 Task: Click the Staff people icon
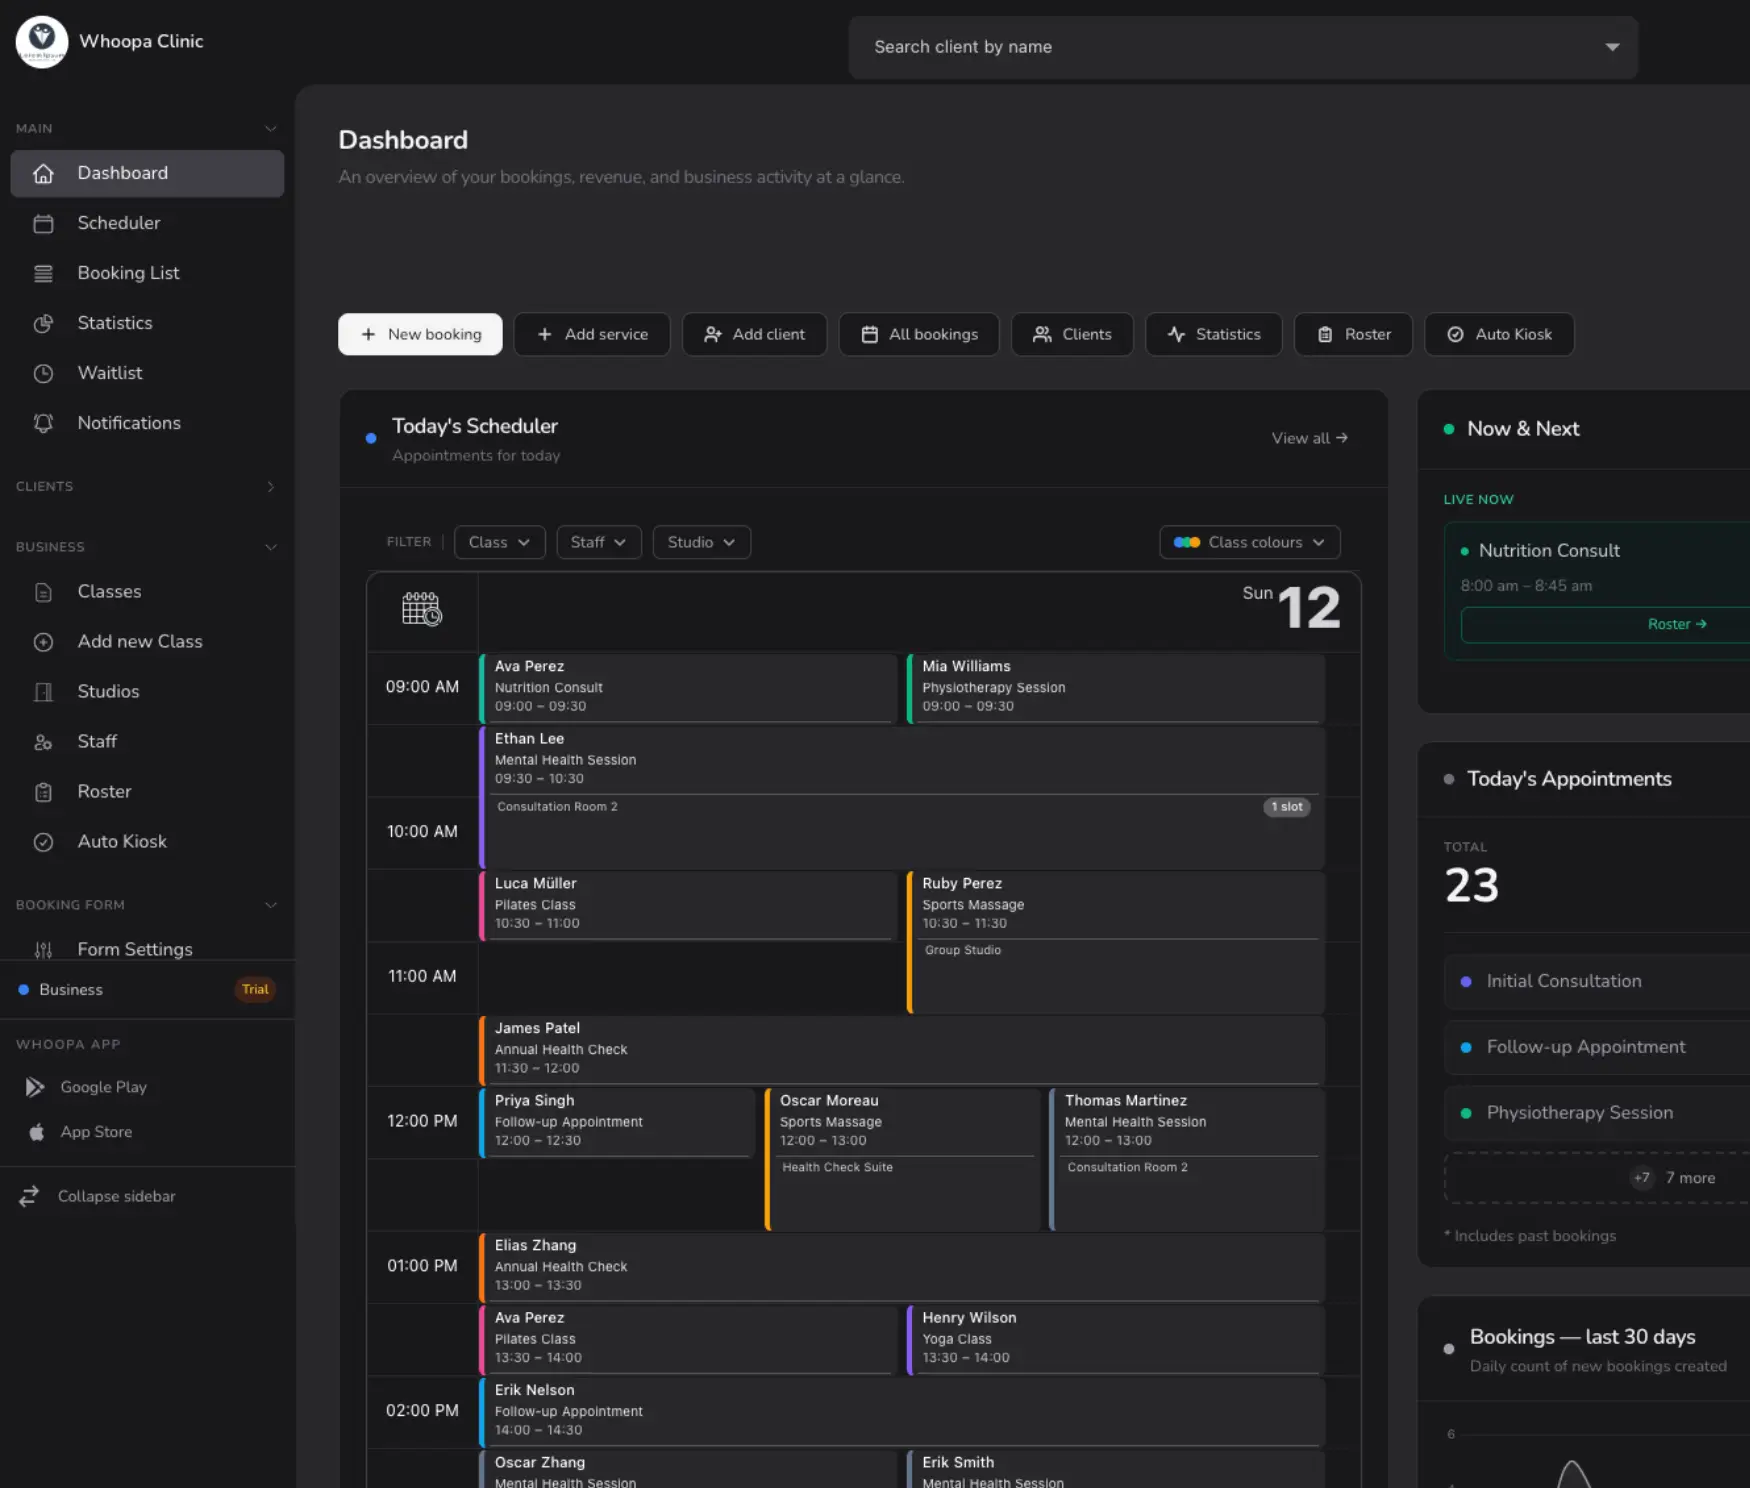click(x=43, y=742)
